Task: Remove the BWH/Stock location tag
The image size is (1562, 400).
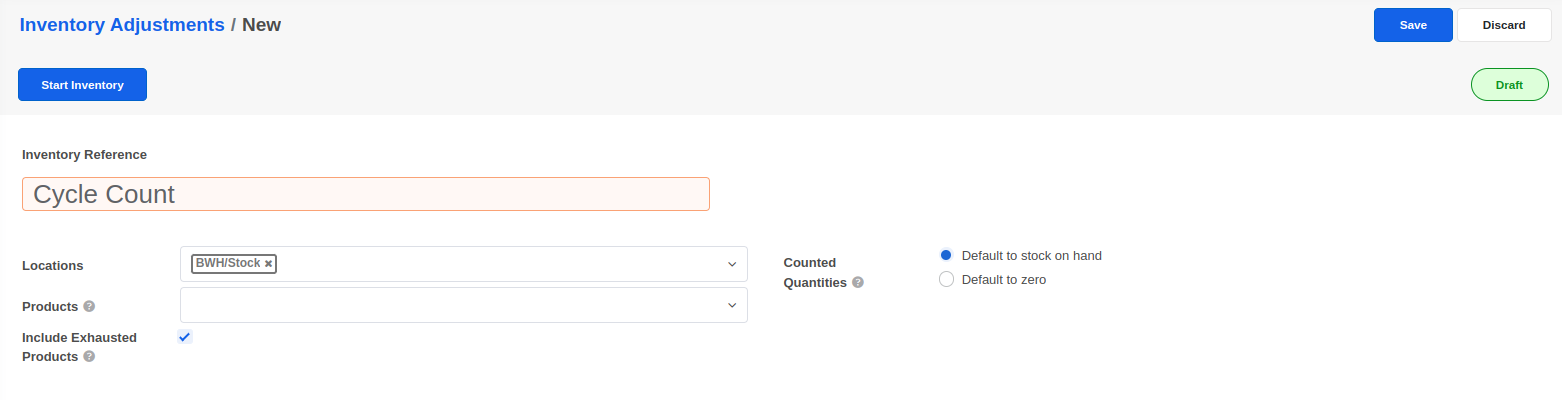Action: 268,264
